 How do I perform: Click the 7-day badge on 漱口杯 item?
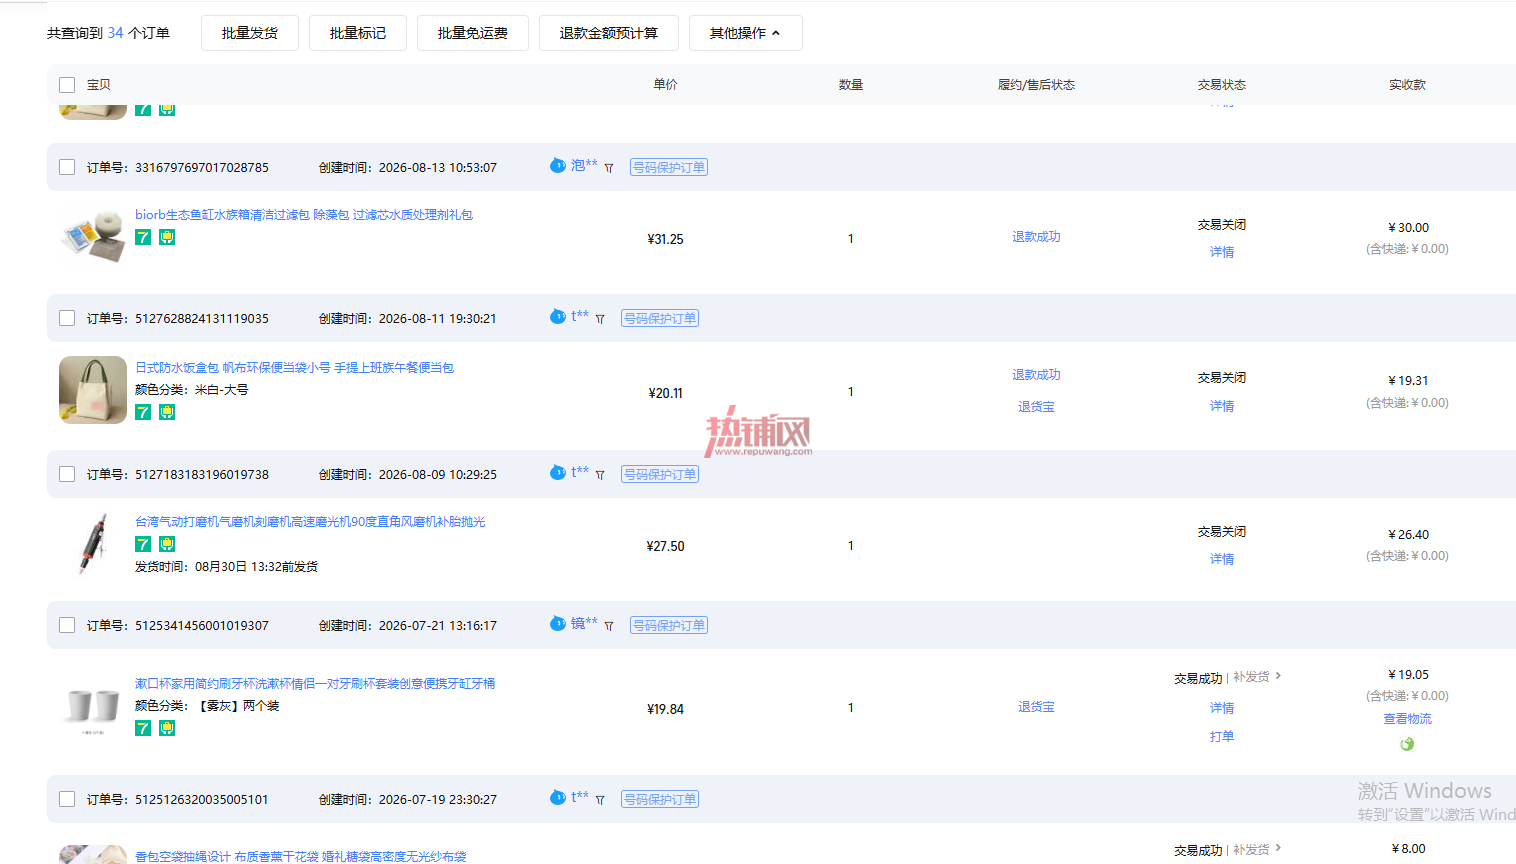tap(143, 728)
